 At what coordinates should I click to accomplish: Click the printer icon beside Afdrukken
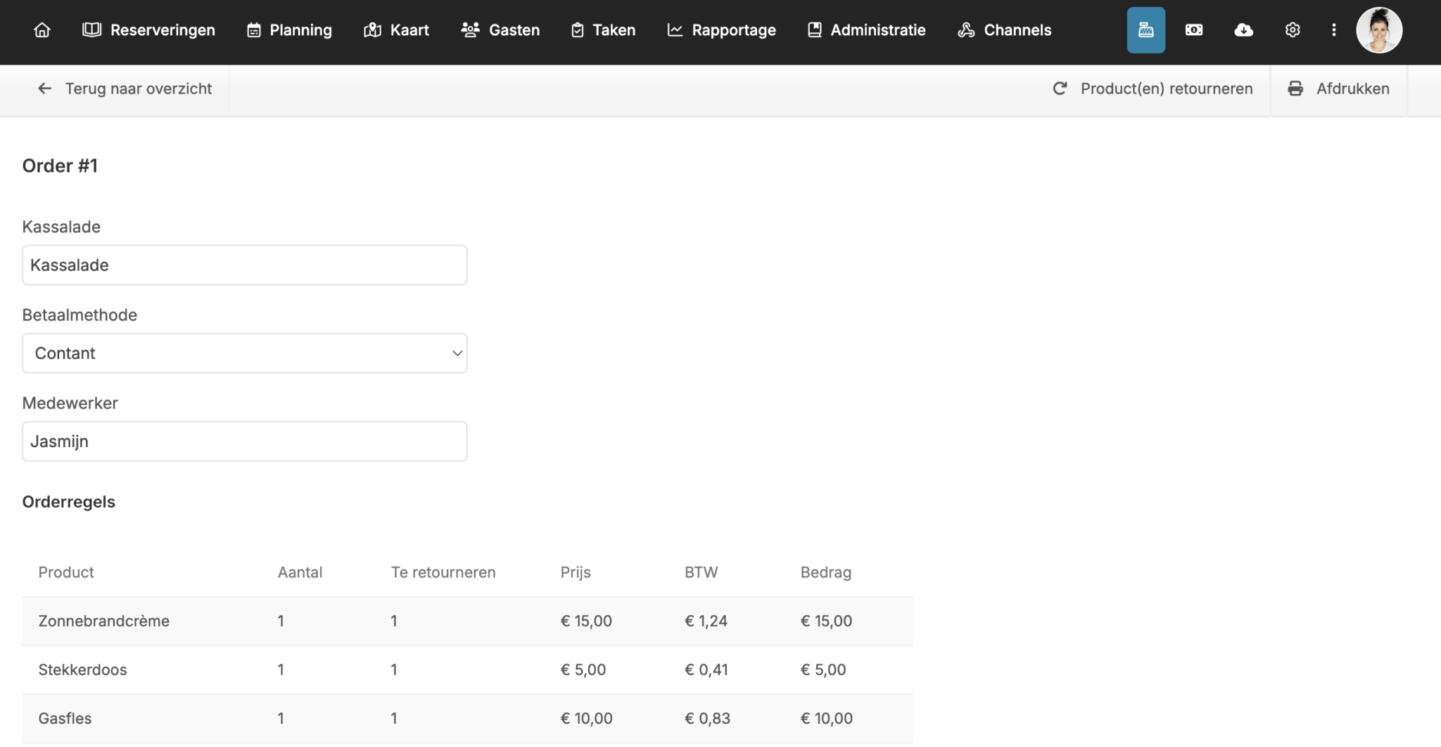click(1295, 89)
